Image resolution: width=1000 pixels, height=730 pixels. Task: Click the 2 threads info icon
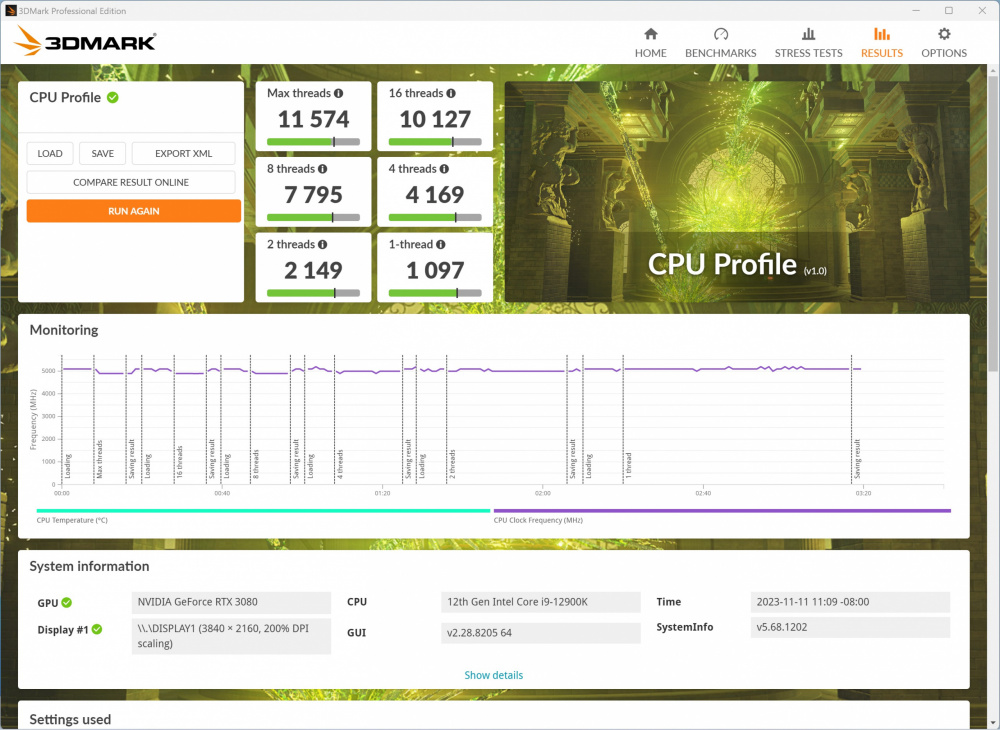tap(323, 245)
